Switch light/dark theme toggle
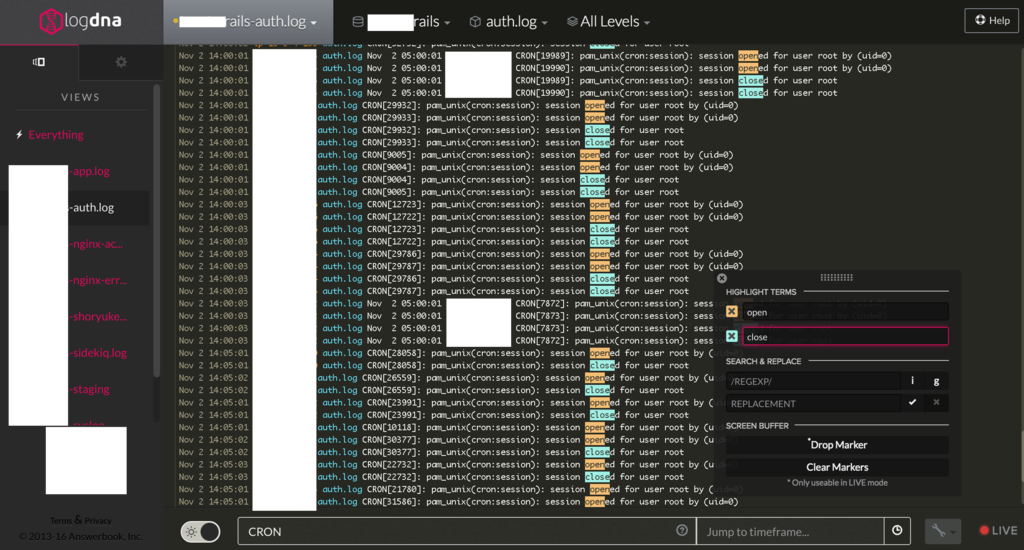 click(x=200, y=532)
